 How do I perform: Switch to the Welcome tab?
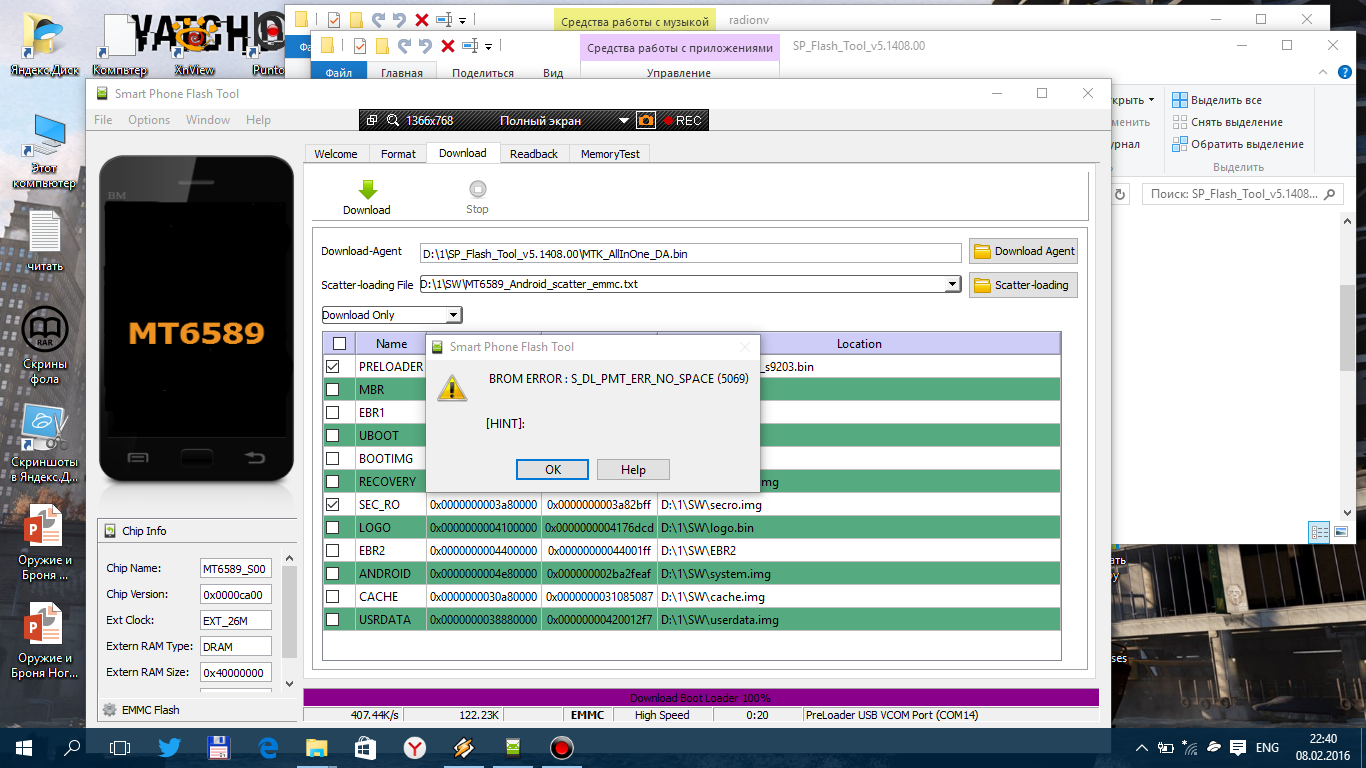coord(336,154)
